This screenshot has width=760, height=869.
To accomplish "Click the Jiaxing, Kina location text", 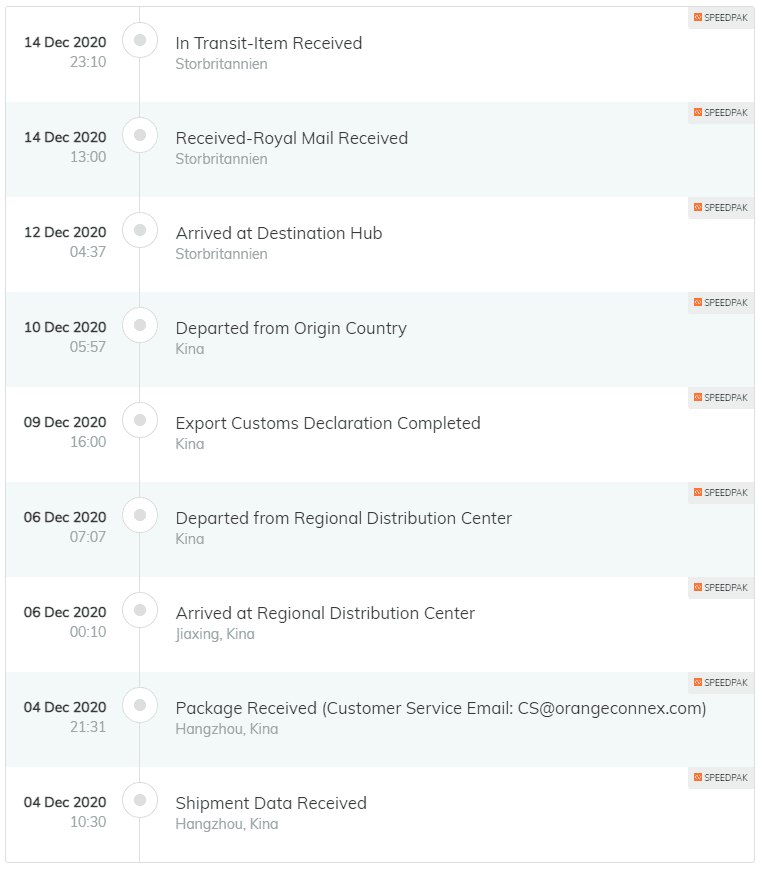I will pos(215,634).
